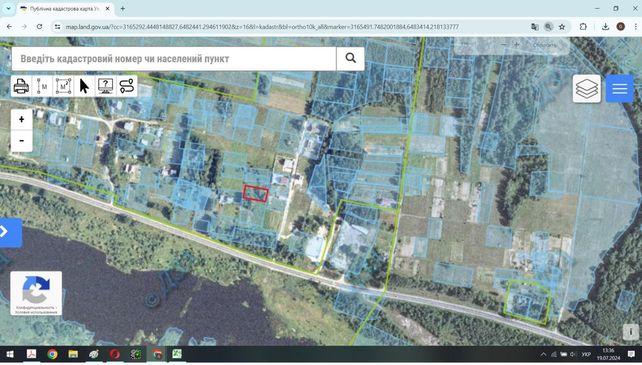
Task: Zoom out with the minus button
Action: click(22, 141)
